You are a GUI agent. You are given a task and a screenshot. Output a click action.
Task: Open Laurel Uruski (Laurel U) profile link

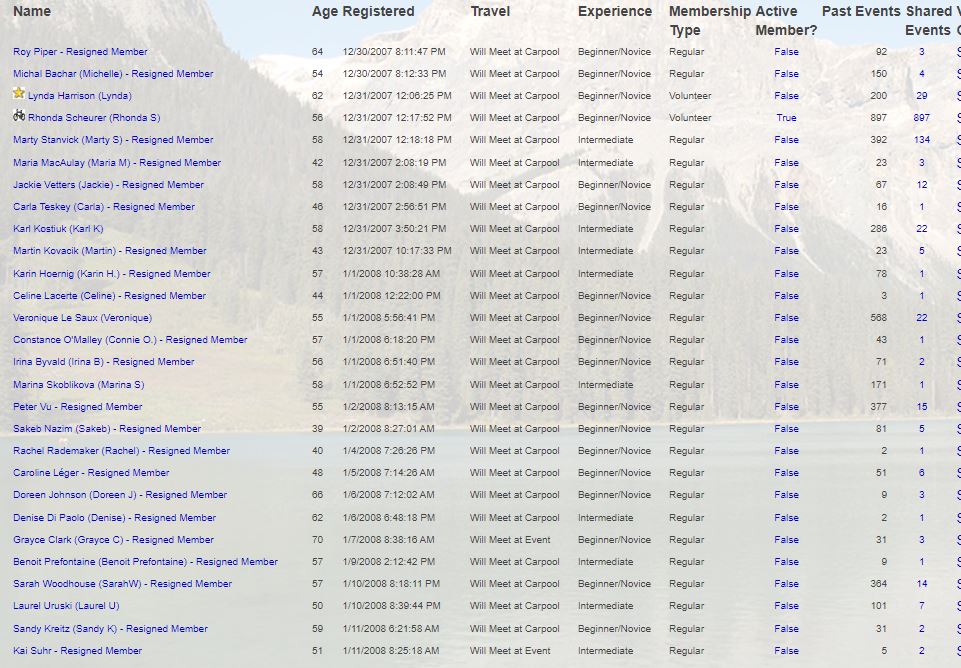click(66, 606)
